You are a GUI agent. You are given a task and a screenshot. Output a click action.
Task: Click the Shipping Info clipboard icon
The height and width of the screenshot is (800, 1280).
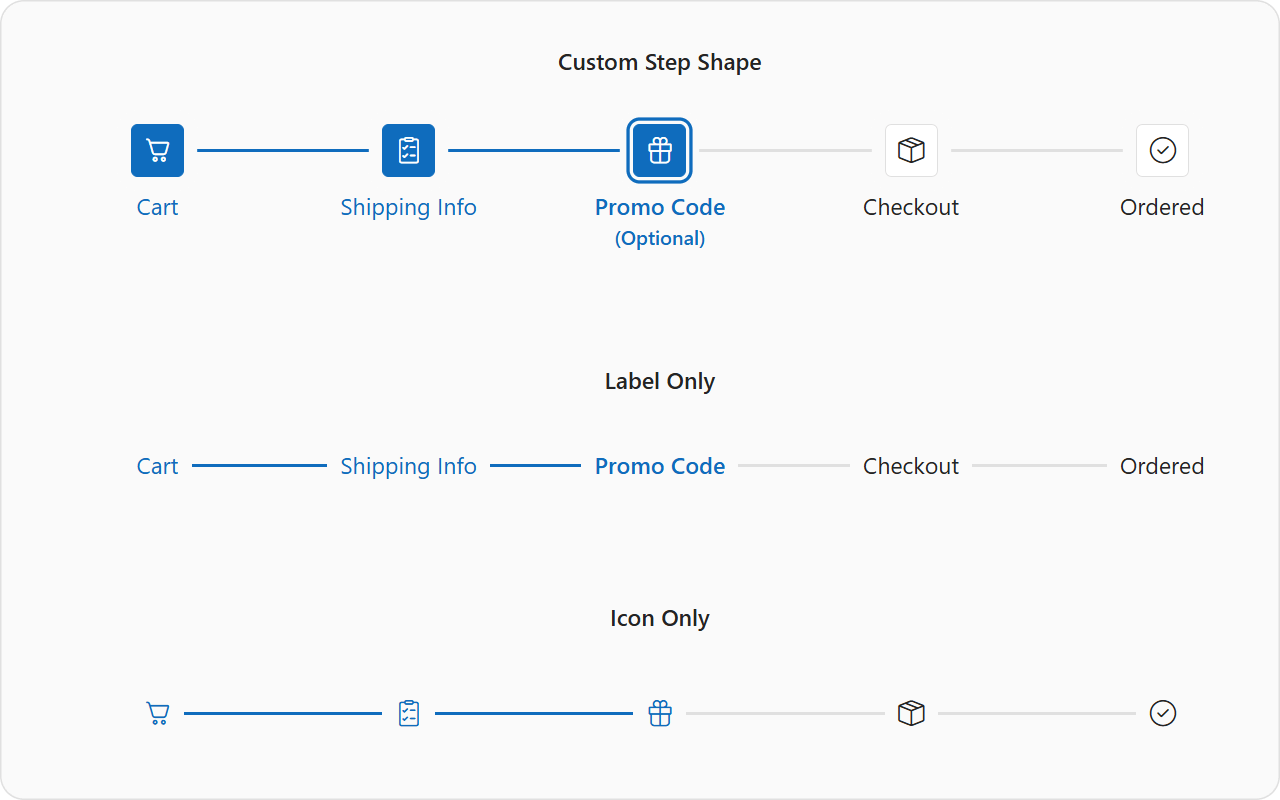tap(408, 150)
